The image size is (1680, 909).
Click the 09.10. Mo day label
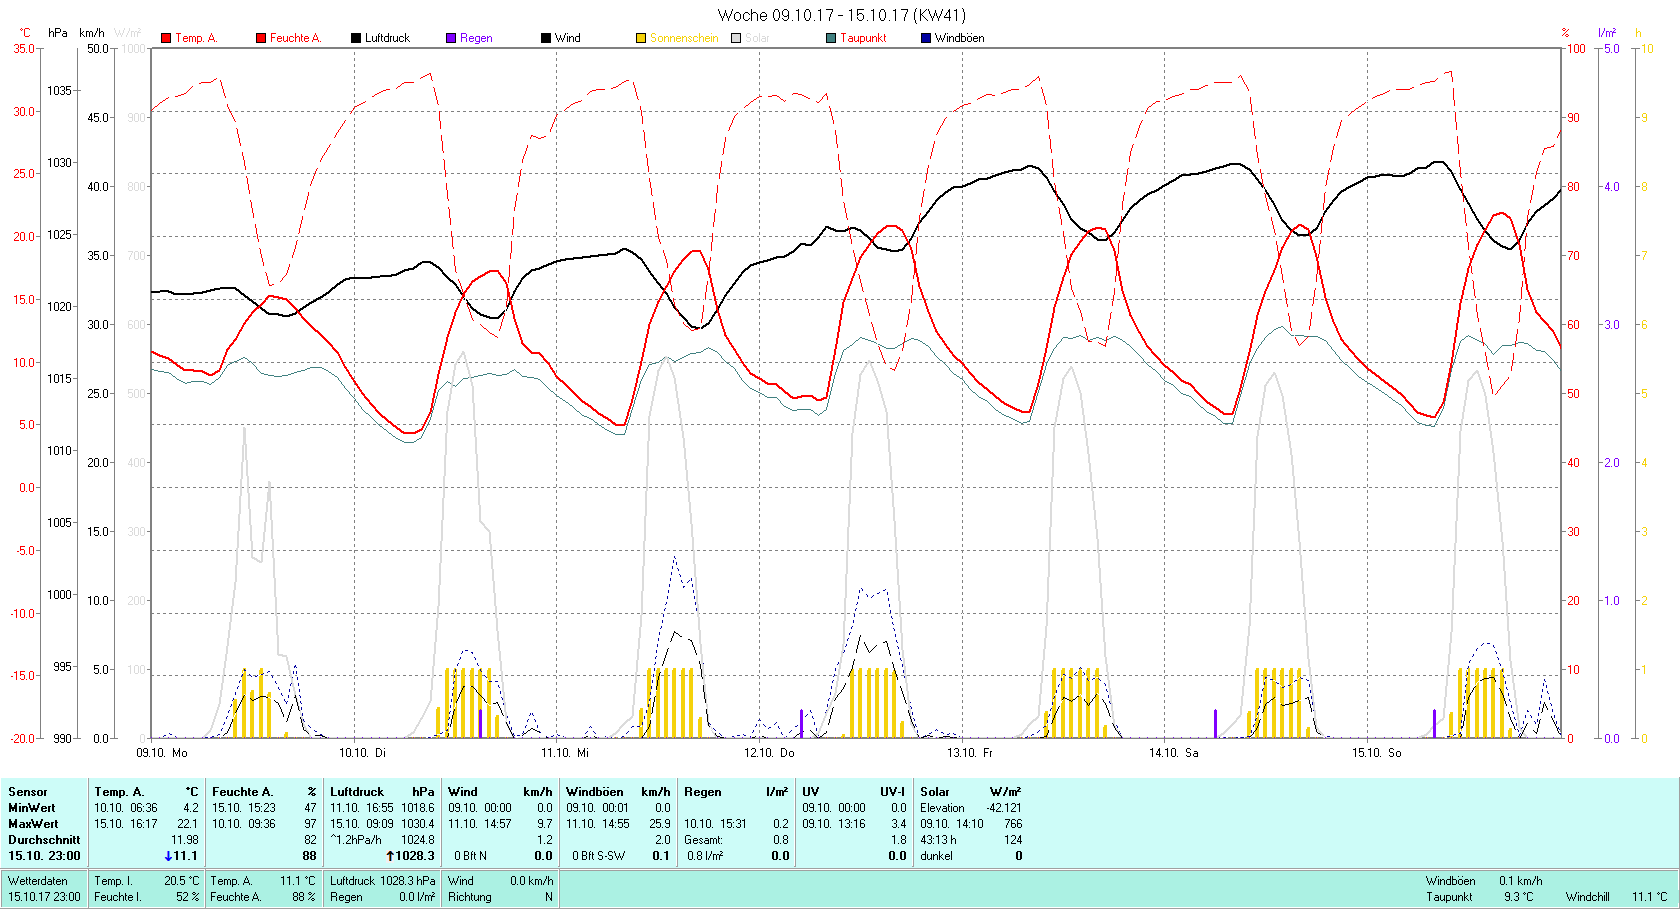pos(162,752)
